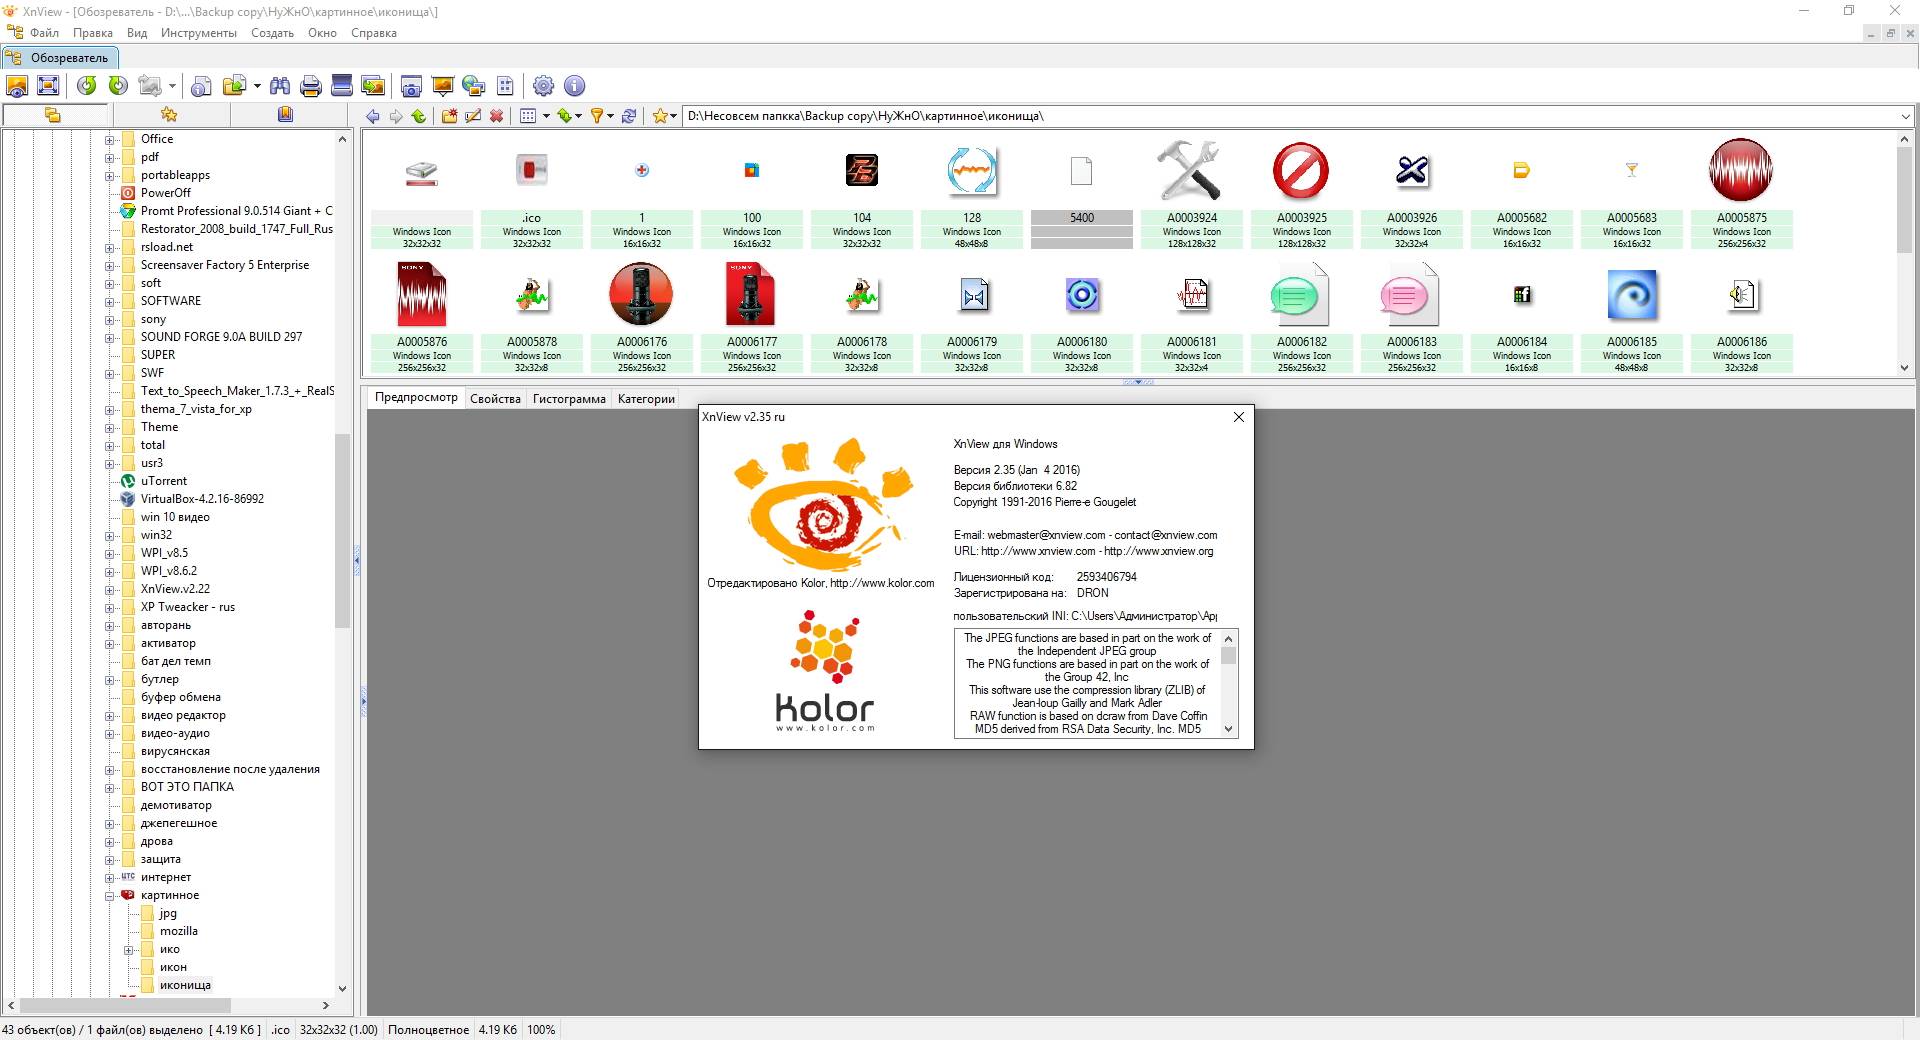Viewport: 1920px width, 1040px height.
Task: Go up one folder level icon
Action: (419, 116)
